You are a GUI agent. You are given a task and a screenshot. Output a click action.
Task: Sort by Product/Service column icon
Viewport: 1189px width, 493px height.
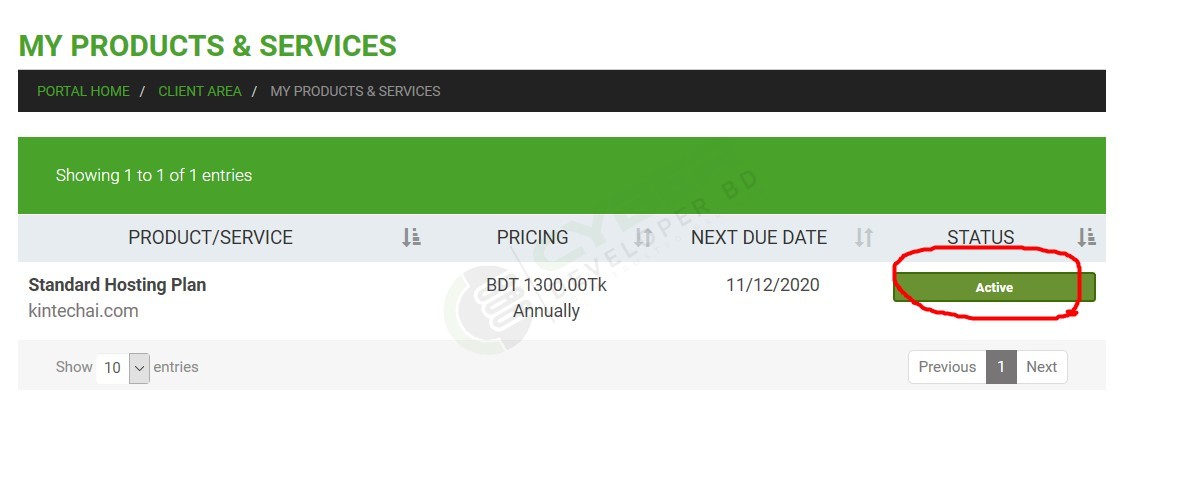tap(411, 237)
